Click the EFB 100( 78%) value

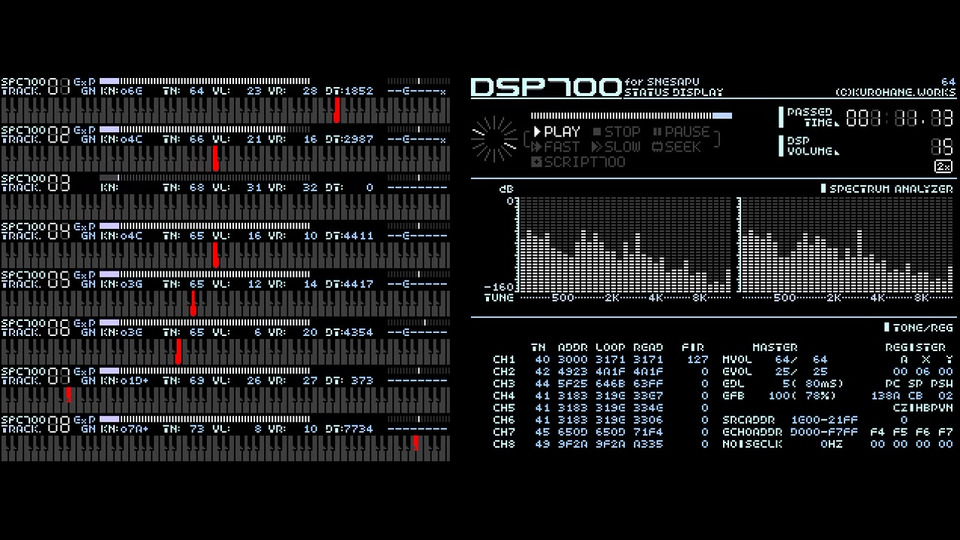point(779,396)
